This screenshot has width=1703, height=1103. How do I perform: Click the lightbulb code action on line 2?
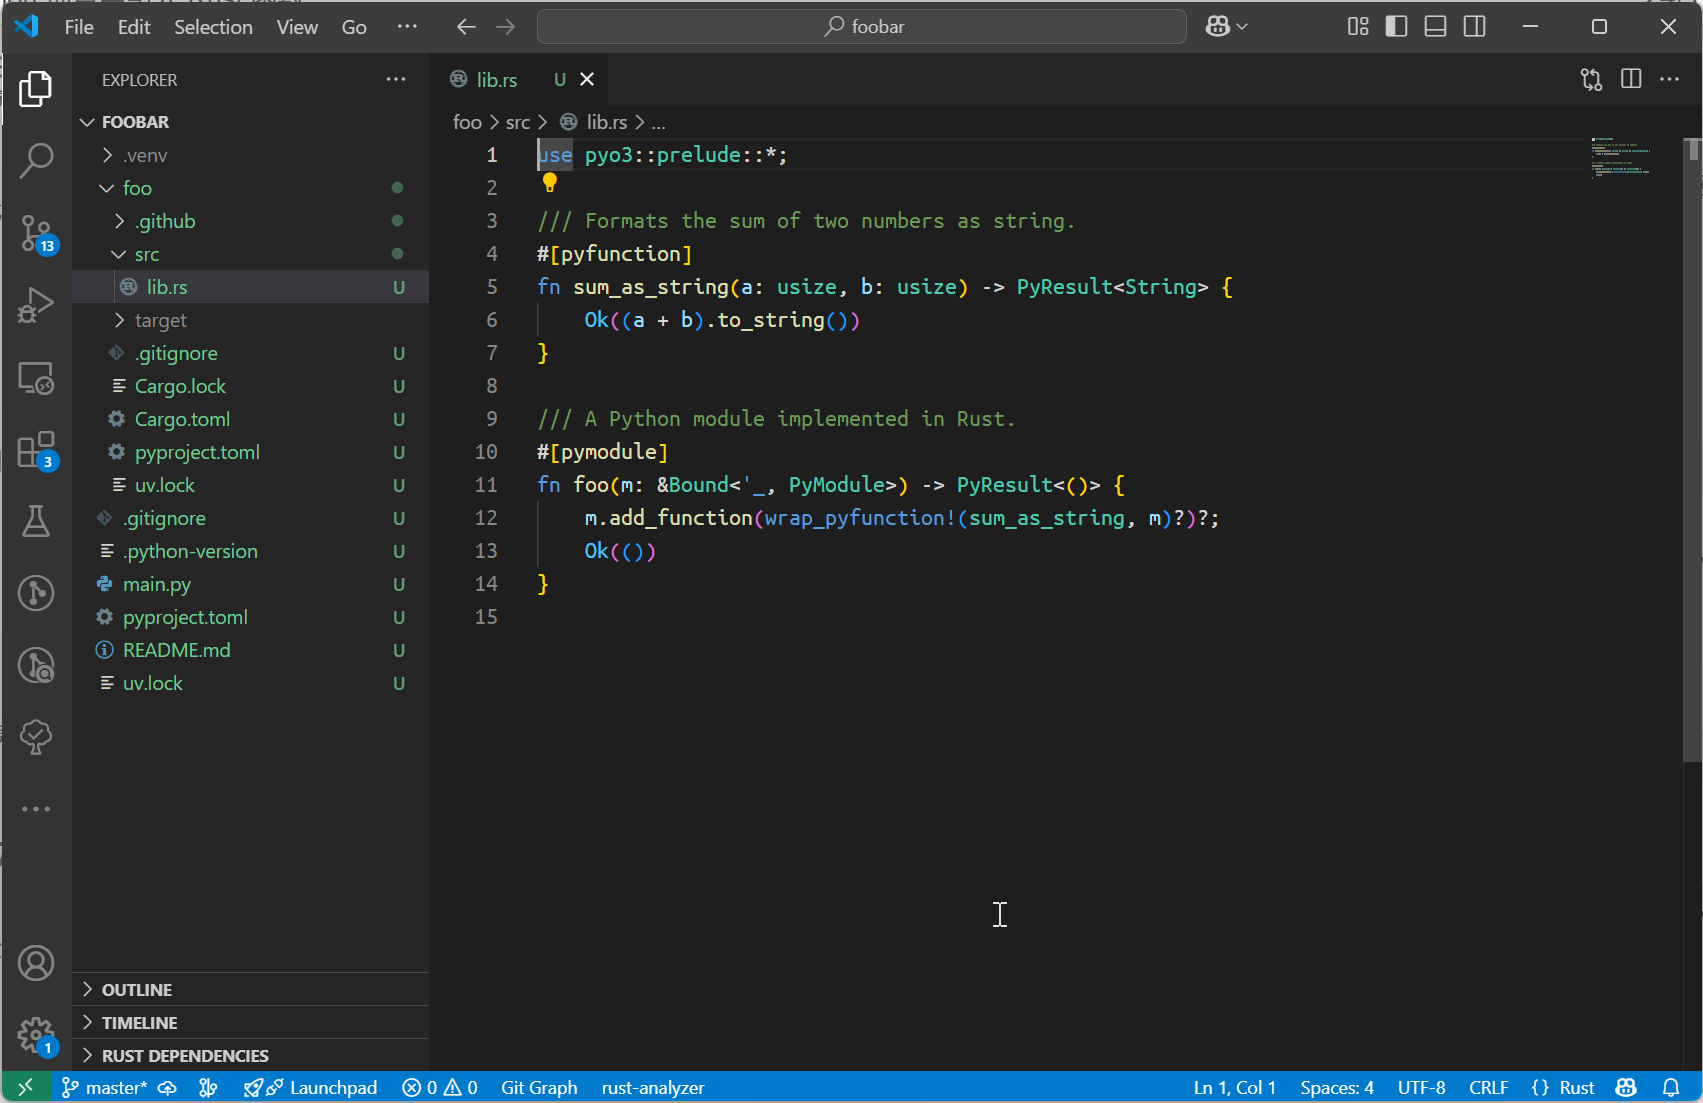point(549,183)
